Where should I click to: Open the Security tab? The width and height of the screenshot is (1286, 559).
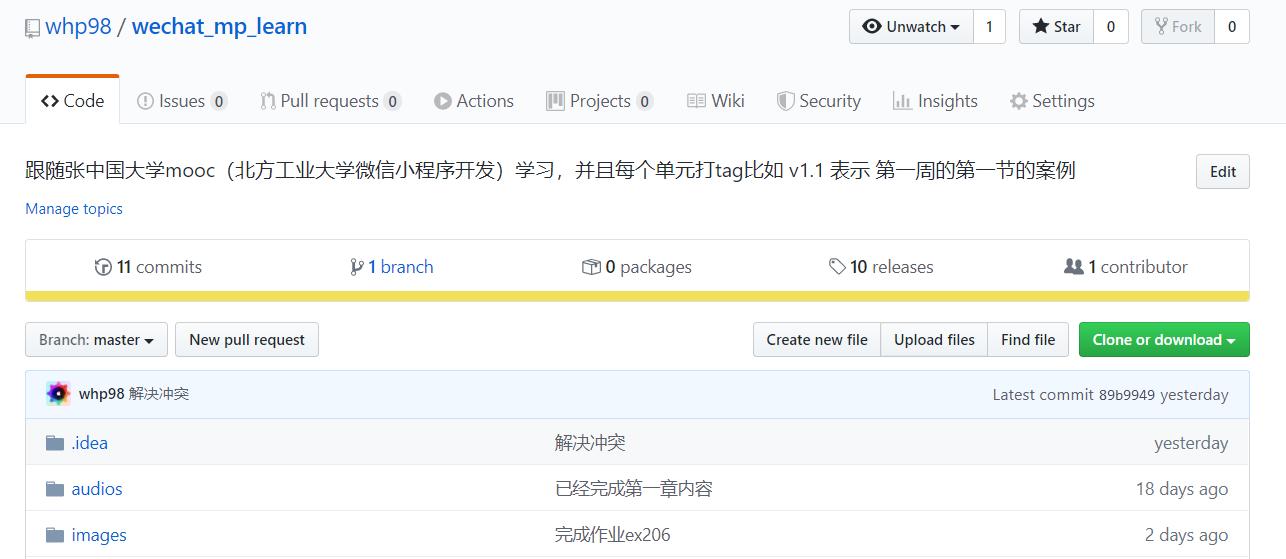819,101
